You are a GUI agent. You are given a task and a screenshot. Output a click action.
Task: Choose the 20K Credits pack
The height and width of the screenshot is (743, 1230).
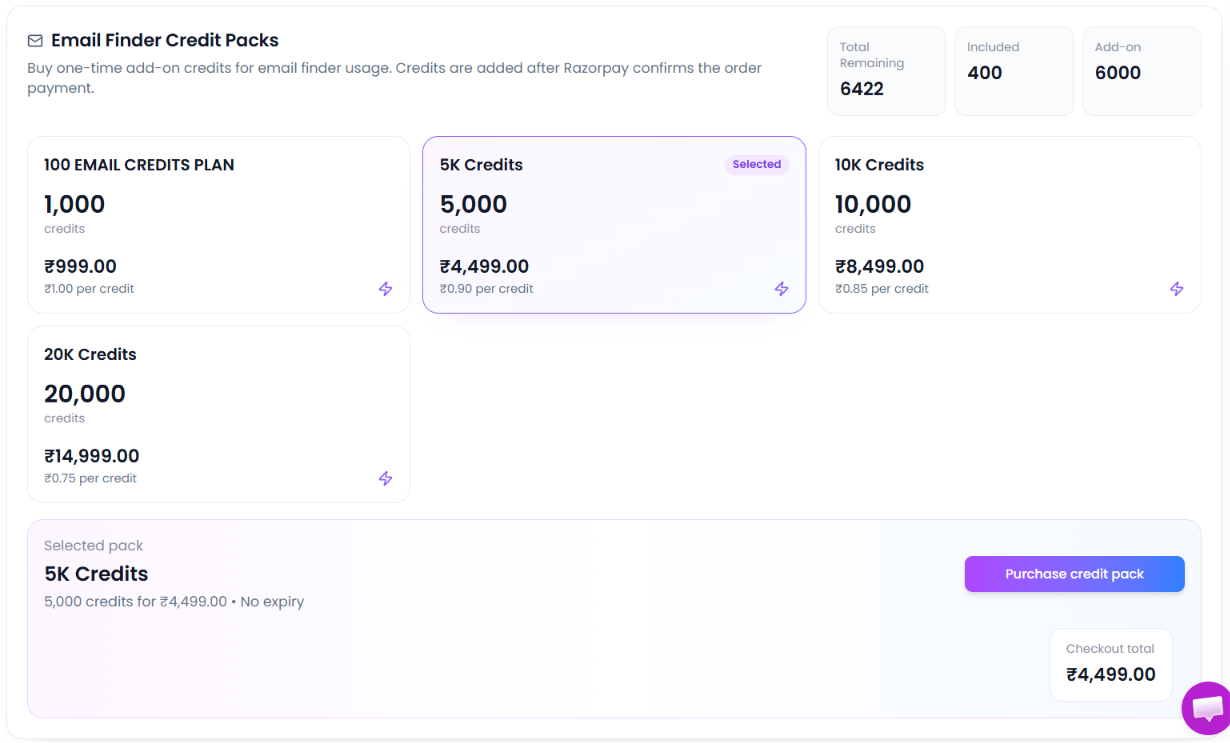coord(218,414)
